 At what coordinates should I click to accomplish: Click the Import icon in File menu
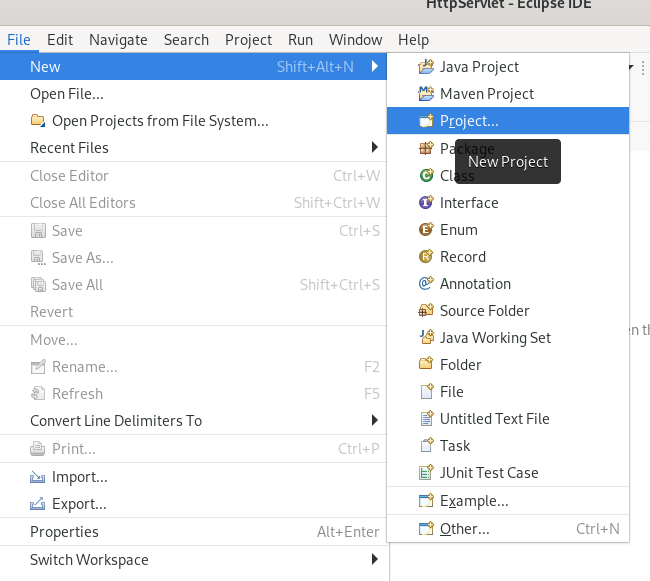click(38, 477)
